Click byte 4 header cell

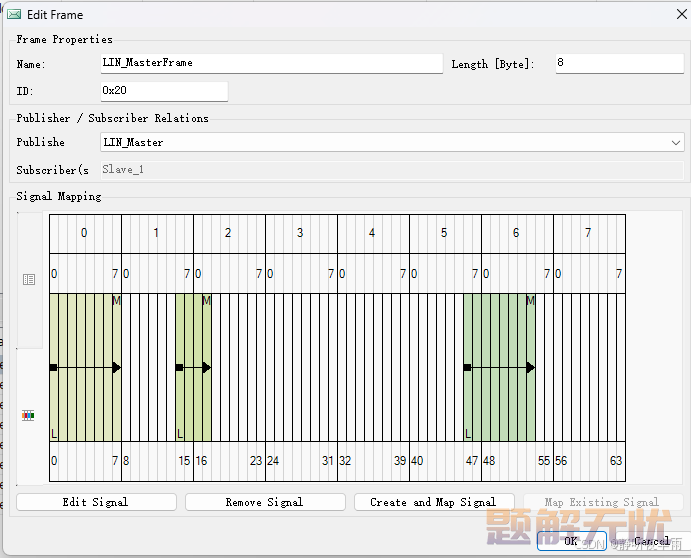point(373,233)
